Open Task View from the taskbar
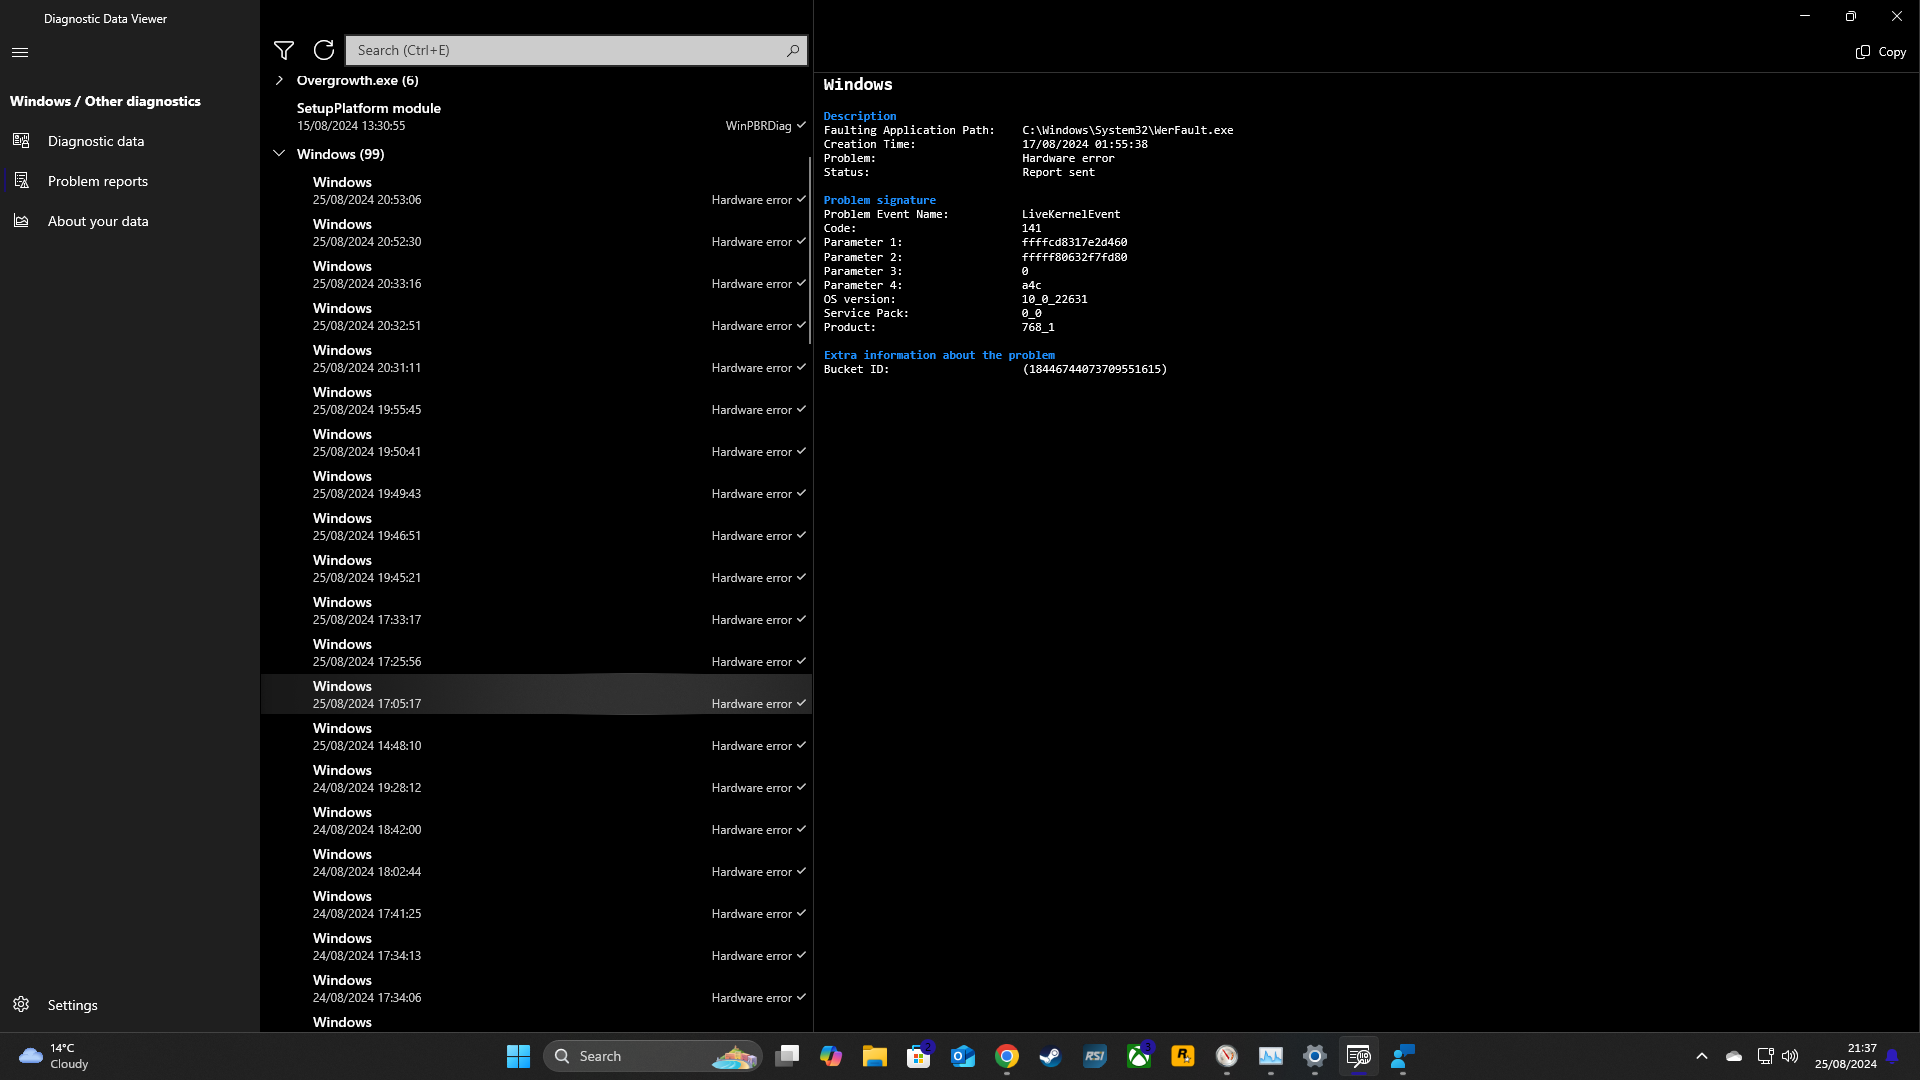The width and height of the screenshot is (1920, 1080). point(788,1056)
